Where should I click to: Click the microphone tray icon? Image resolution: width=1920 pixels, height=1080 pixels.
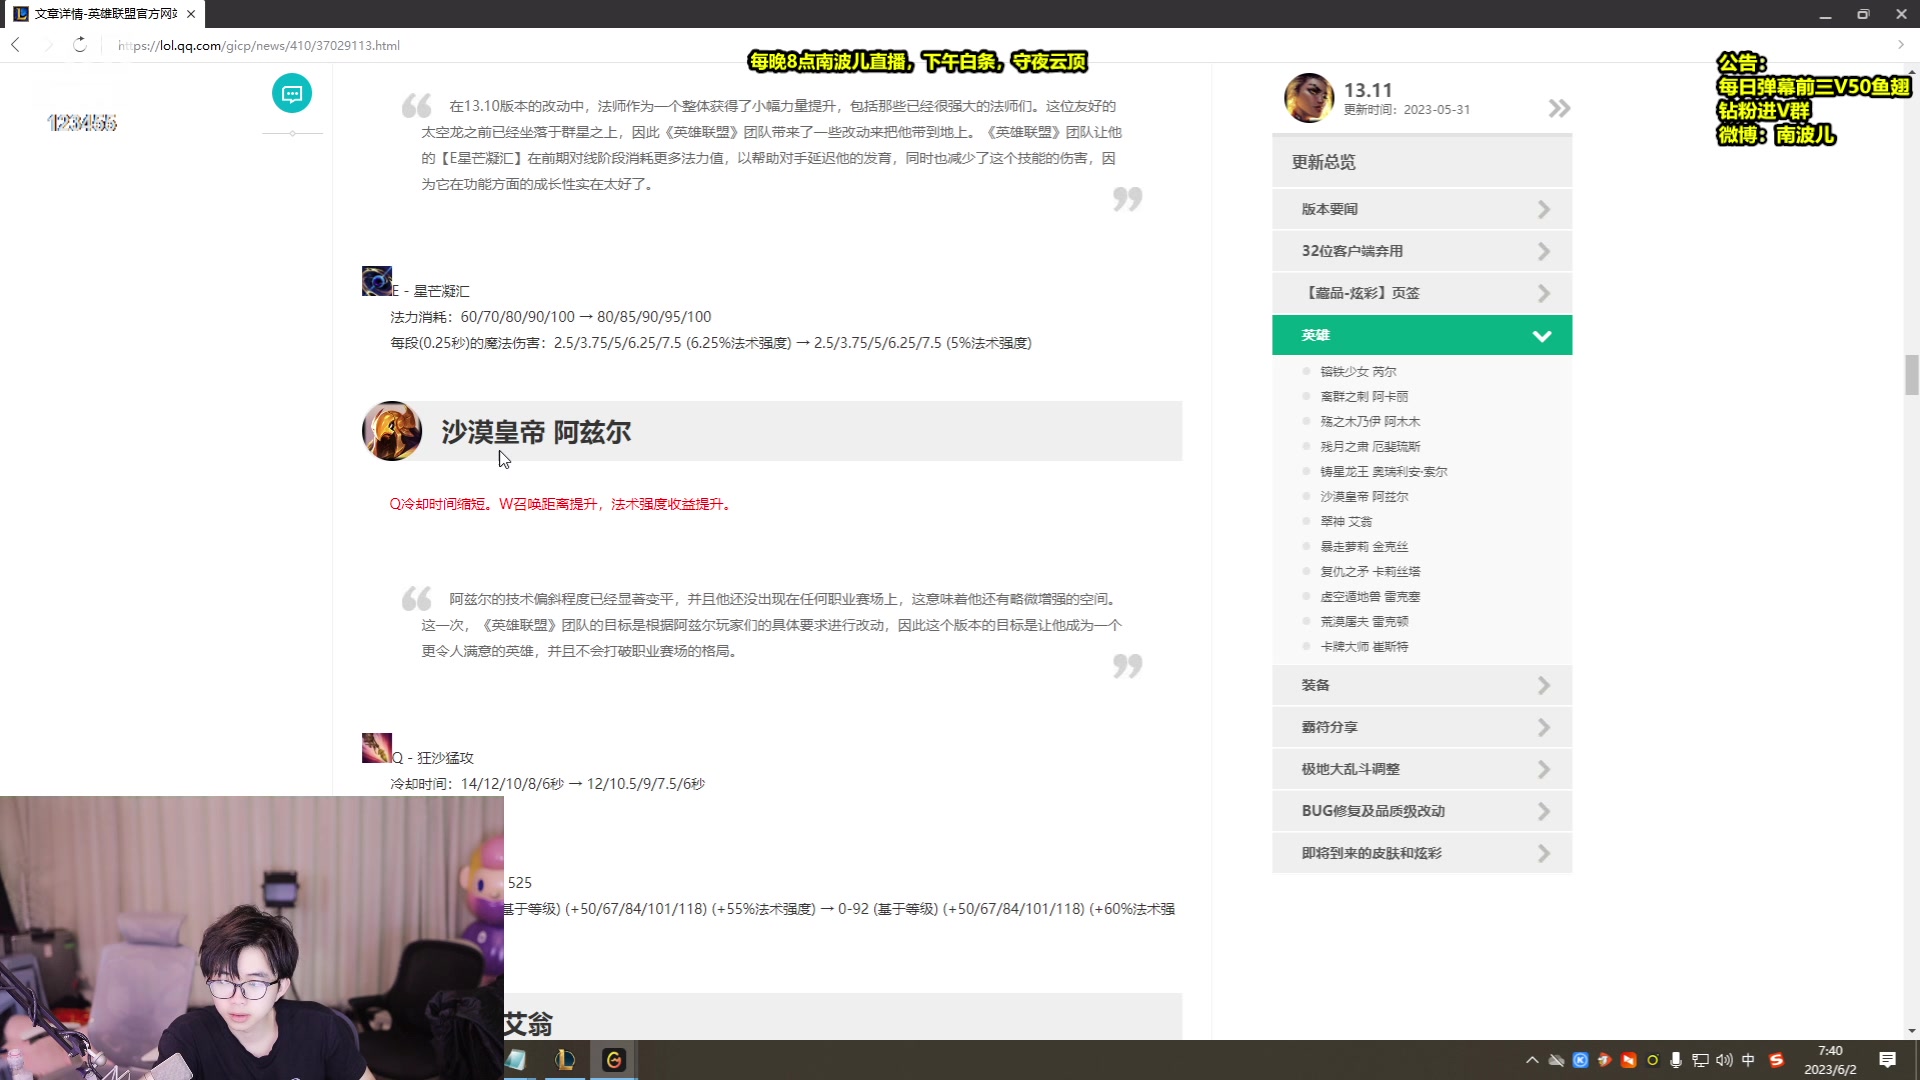point(1676,1060)
